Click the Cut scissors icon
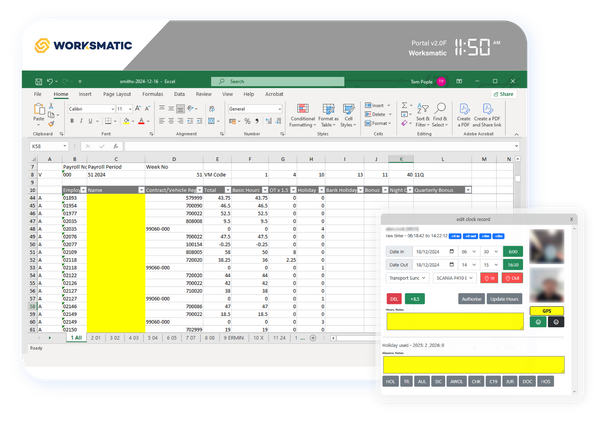Image resolution: width=600 pixels, height=427 pixels. (51, 106)
